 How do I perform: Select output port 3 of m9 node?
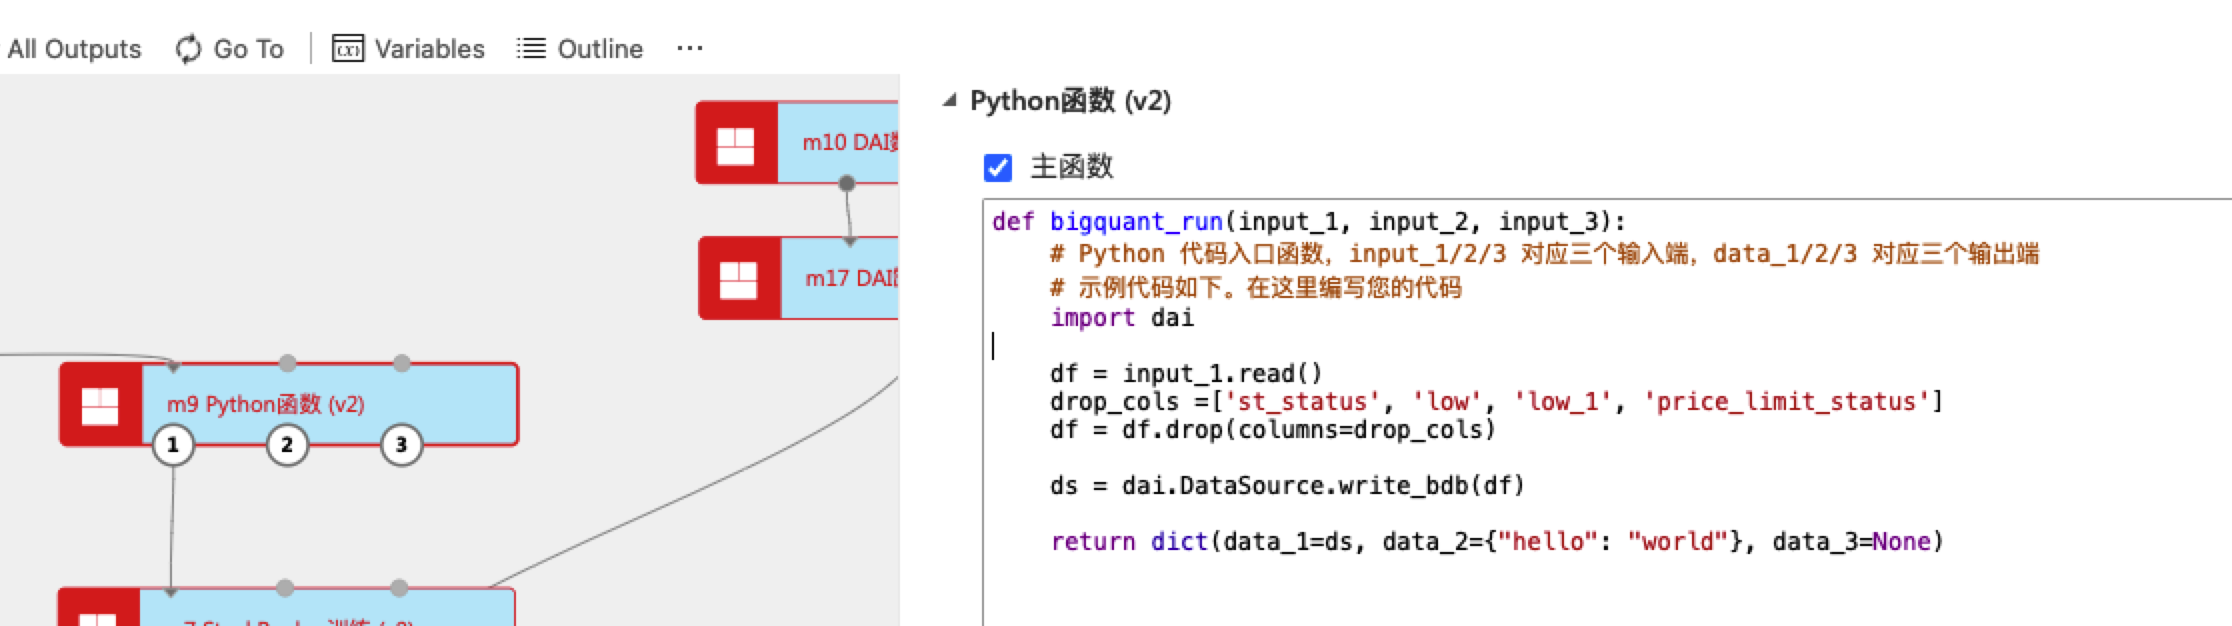tap(401, 445)
